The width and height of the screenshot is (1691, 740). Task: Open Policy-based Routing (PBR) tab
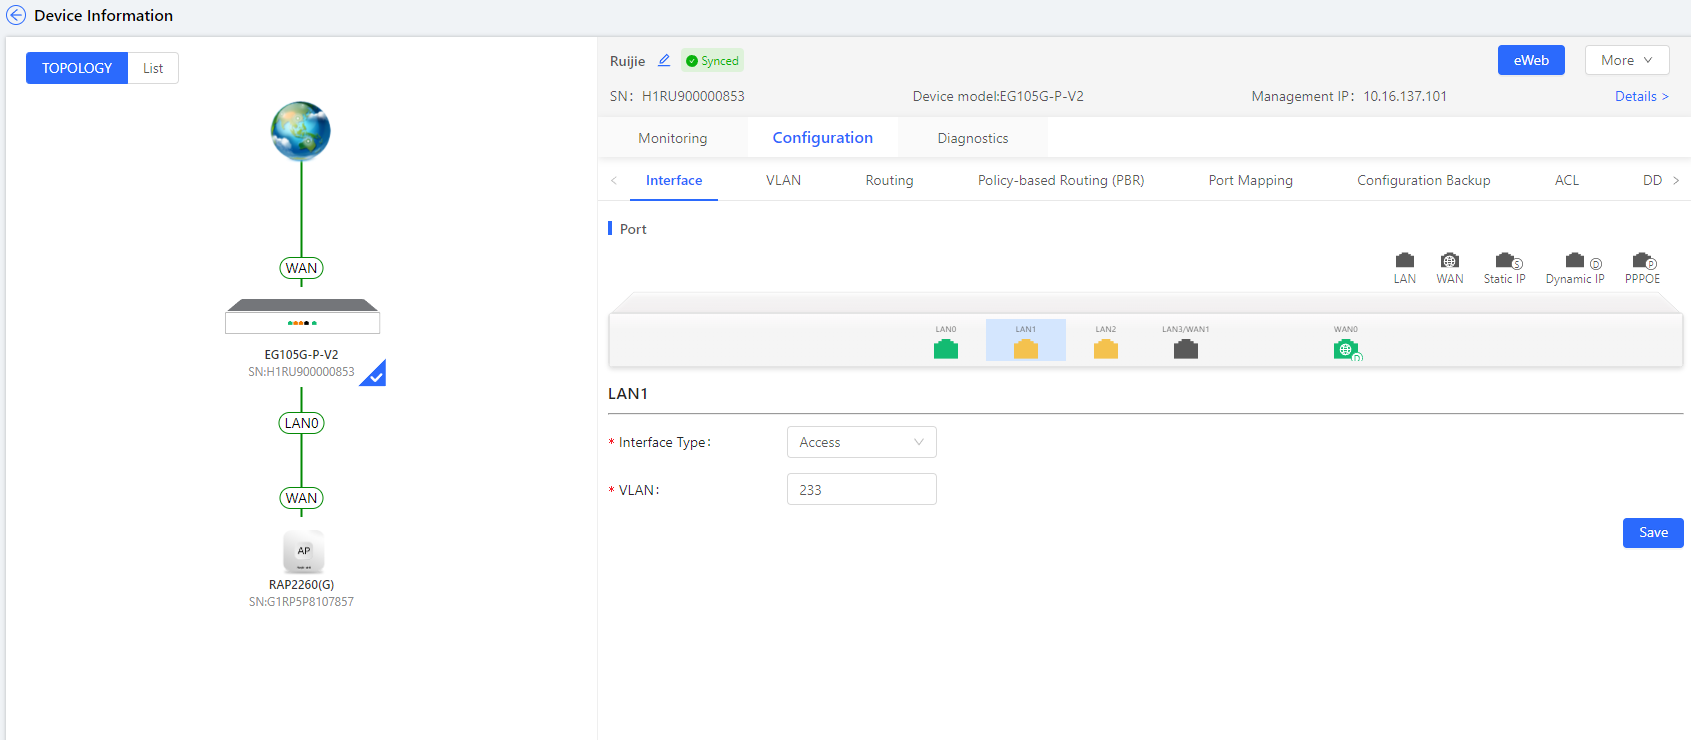click(x=1060, y=180)
